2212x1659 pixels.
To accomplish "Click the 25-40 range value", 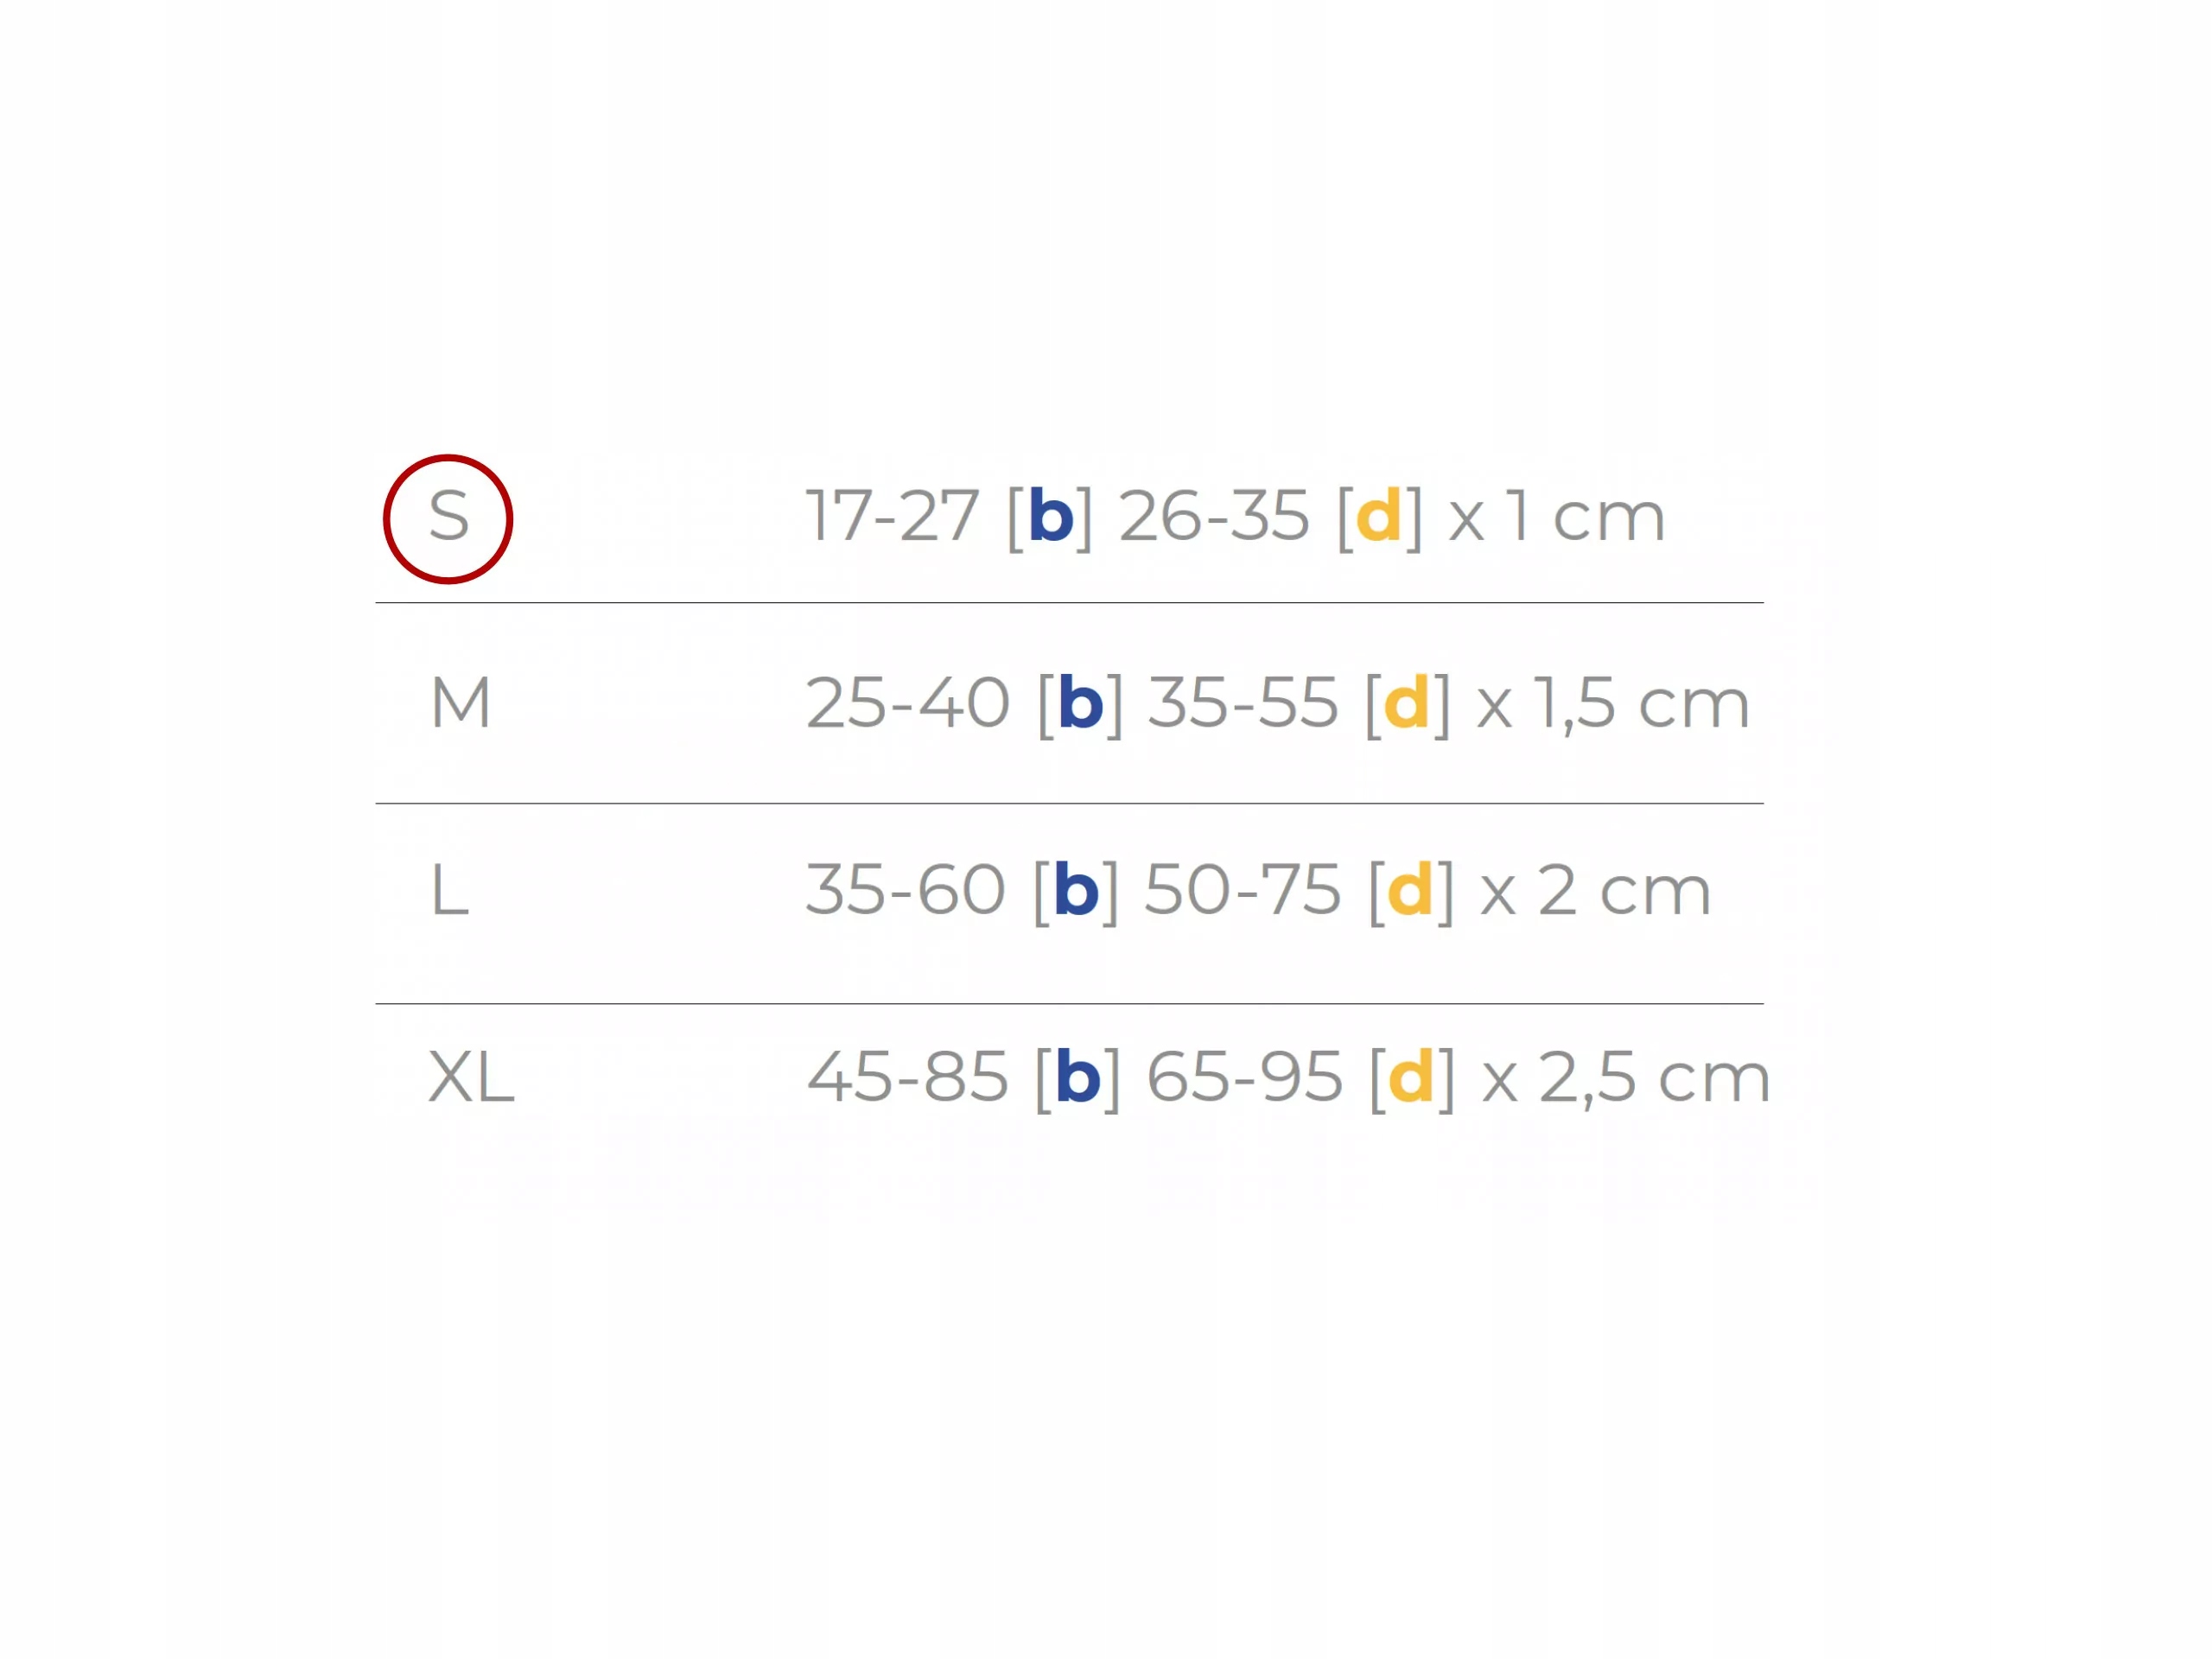I will [x=908, y=704].
